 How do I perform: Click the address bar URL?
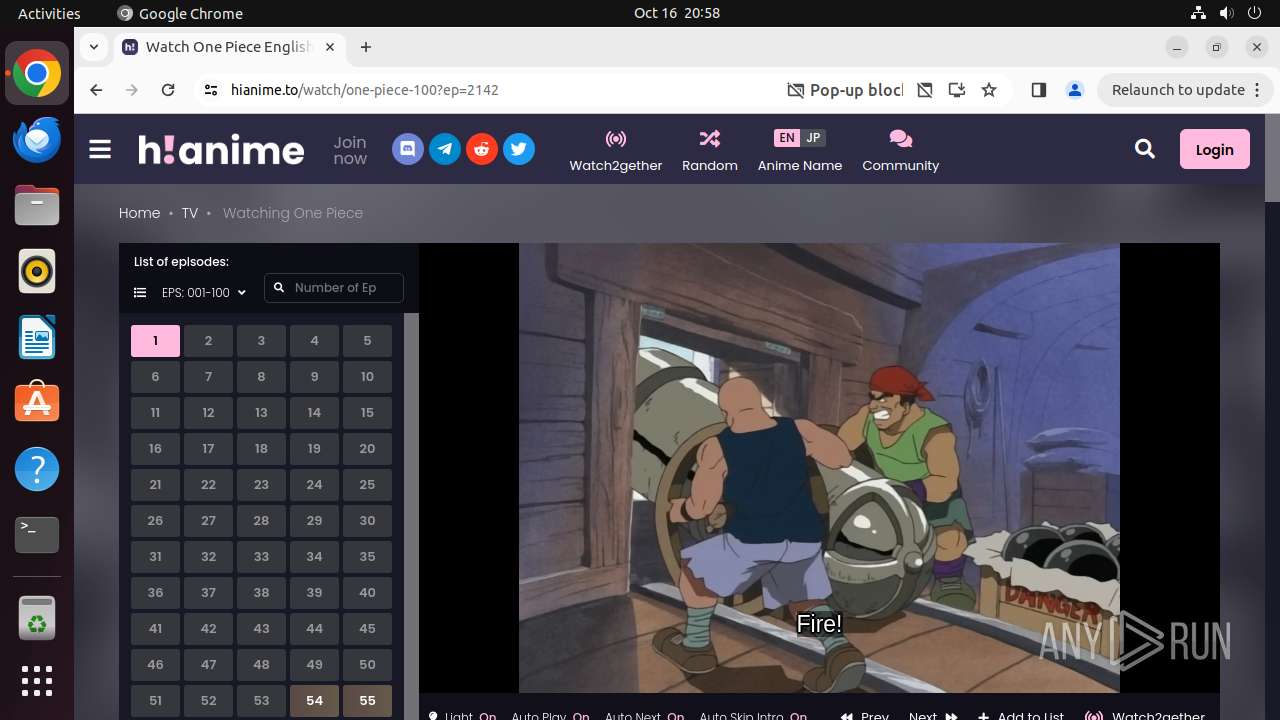pyautogui.click(x=365, y=90)
